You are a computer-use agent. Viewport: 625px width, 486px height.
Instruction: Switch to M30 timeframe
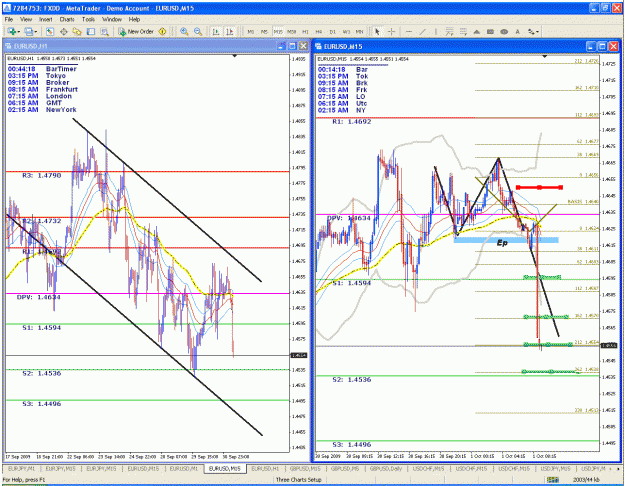tap(292, 31)
